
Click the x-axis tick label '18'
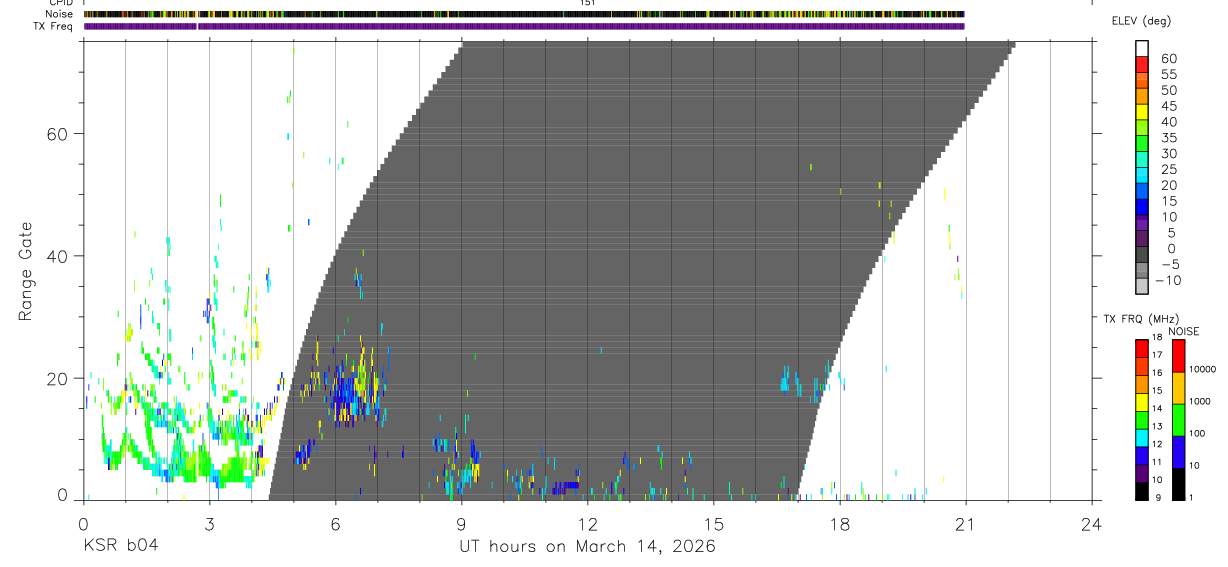point(840,523)
